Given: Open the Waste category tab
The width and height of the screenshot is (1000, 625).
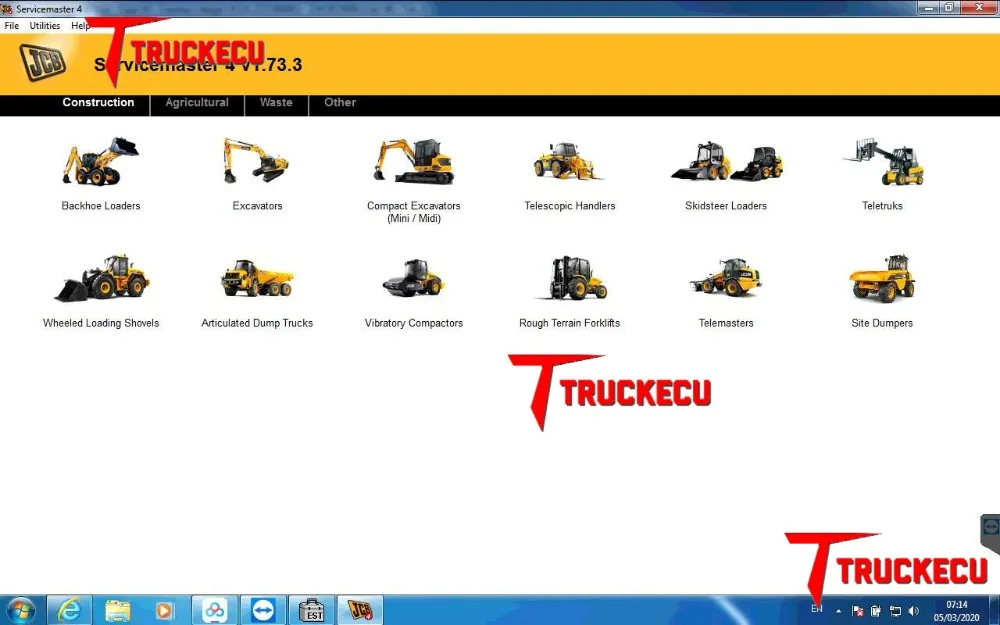Looking at the screenshot, I should [276, 103].
